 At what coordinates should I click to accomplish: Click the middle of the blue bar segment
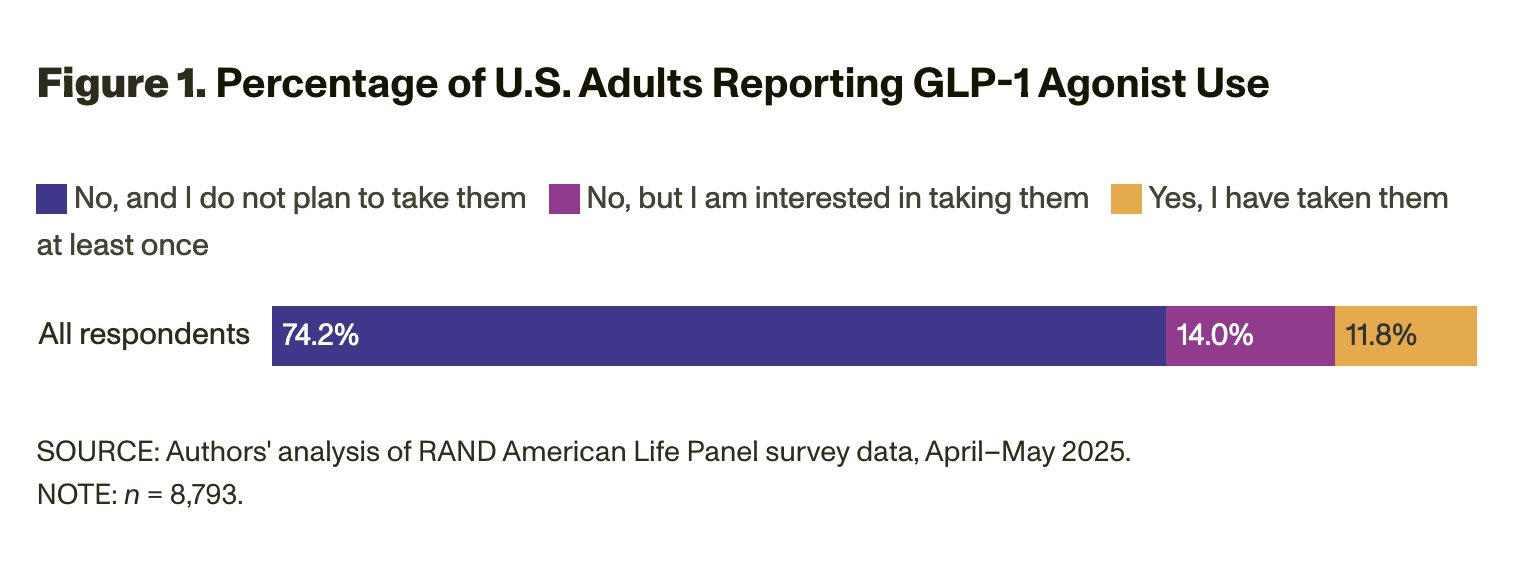(719, 336)
